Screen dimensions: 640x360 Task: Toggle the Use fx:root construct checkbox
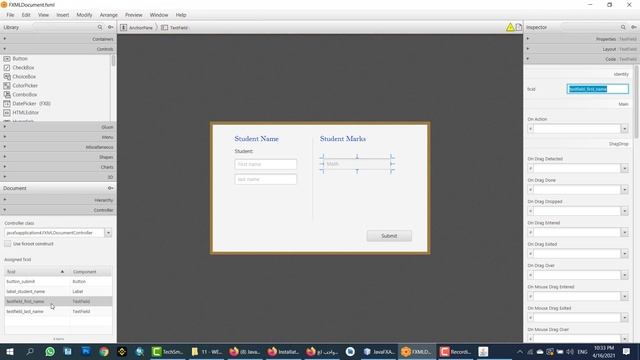(x=7, y=244)
